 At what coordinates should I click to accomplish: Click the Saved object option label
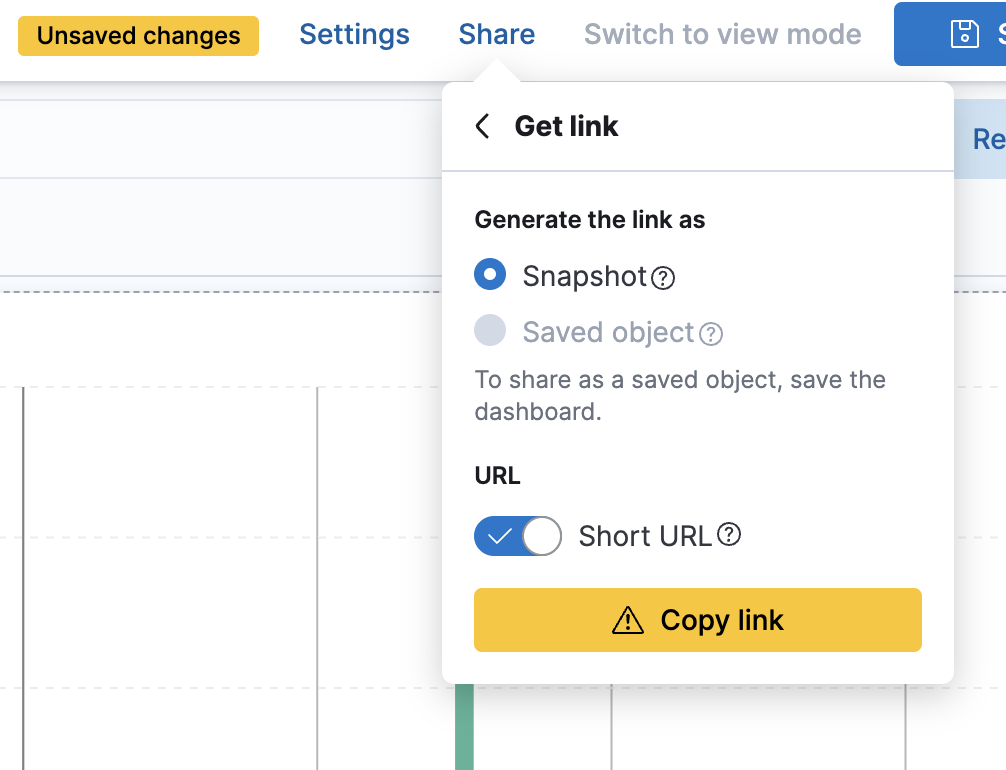pos(608,332)
